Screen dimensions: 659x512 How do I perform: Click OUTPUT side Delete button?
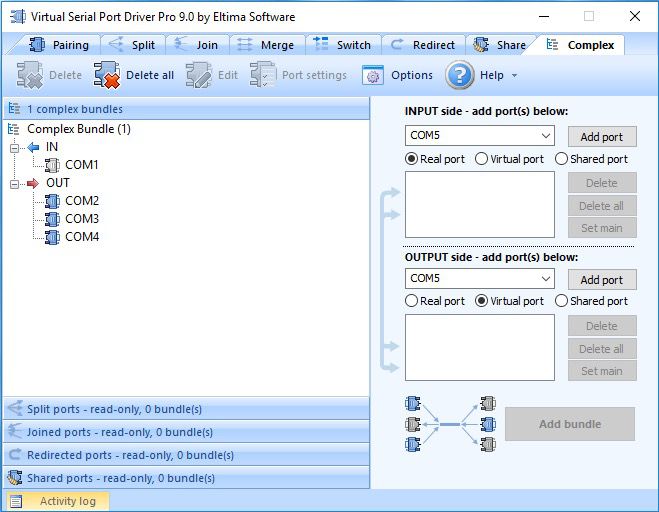[x=602, y=326]
